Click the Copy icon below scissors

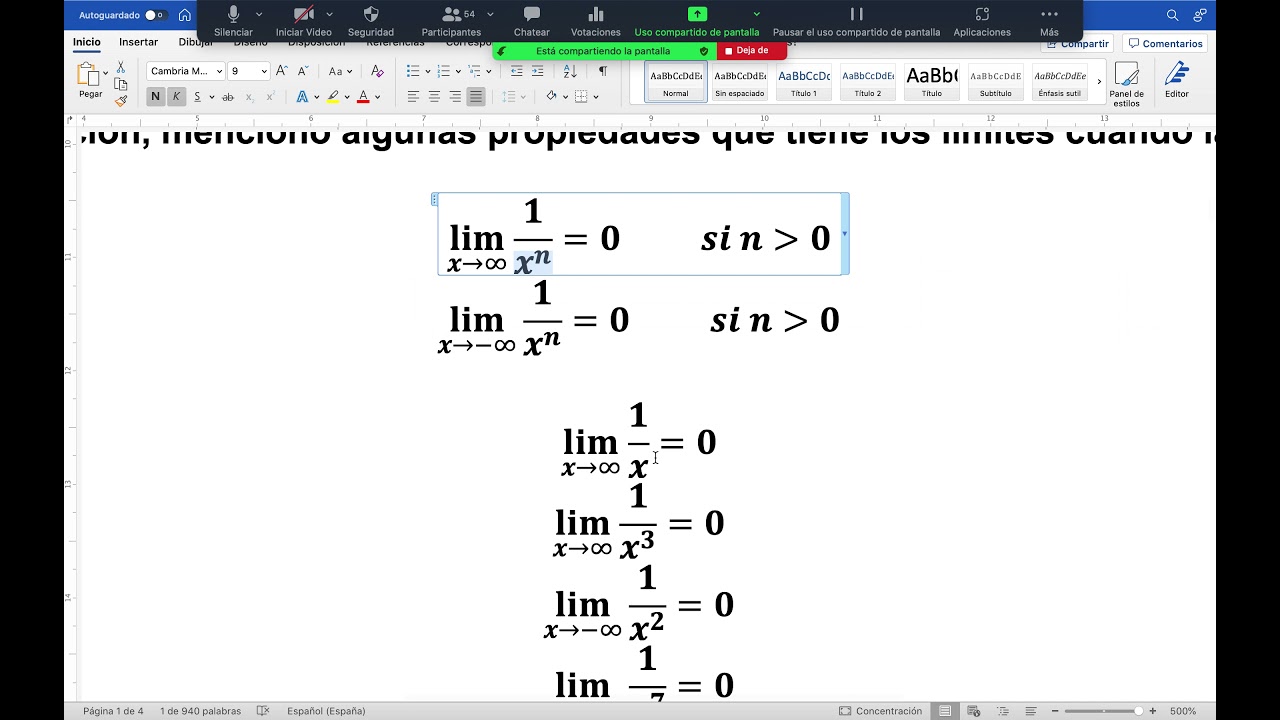pyautogui.click(x=121, y=84)
